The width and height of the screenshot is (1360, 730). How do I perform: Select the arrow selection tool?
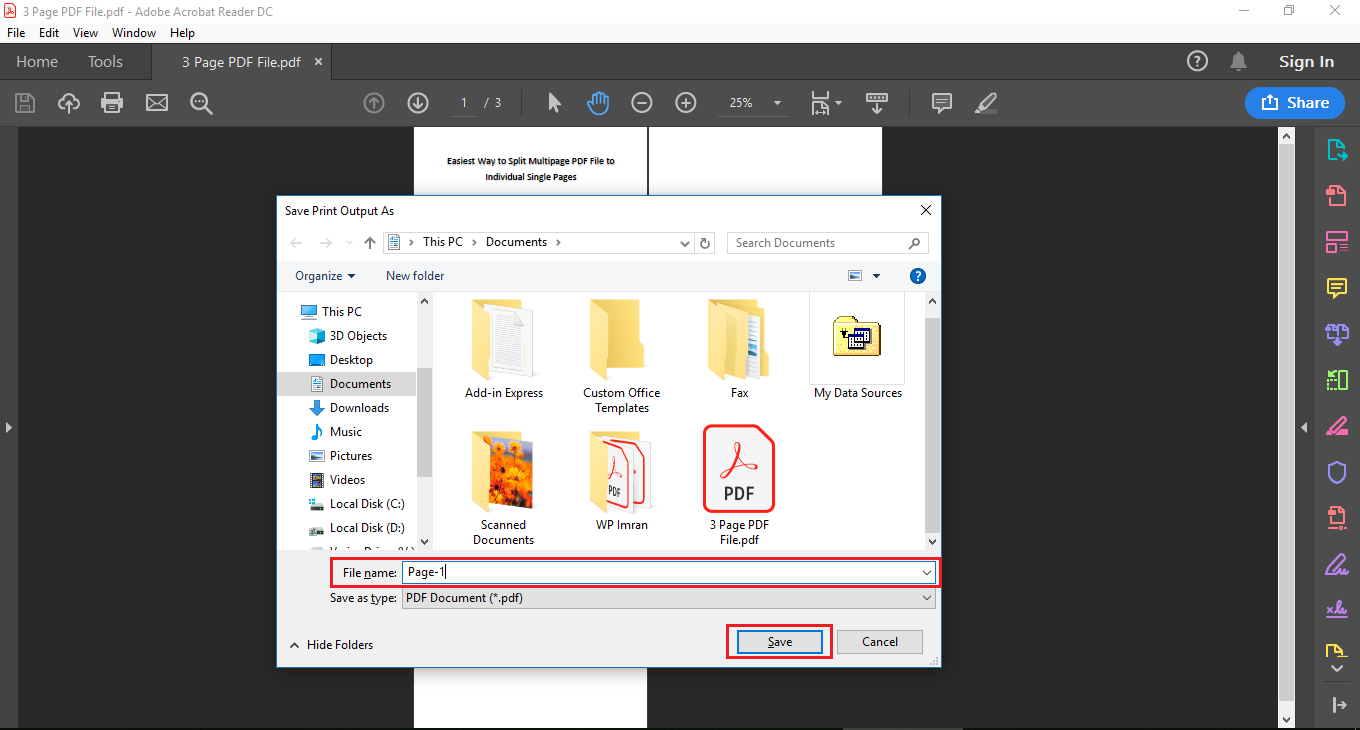point(555,103)
